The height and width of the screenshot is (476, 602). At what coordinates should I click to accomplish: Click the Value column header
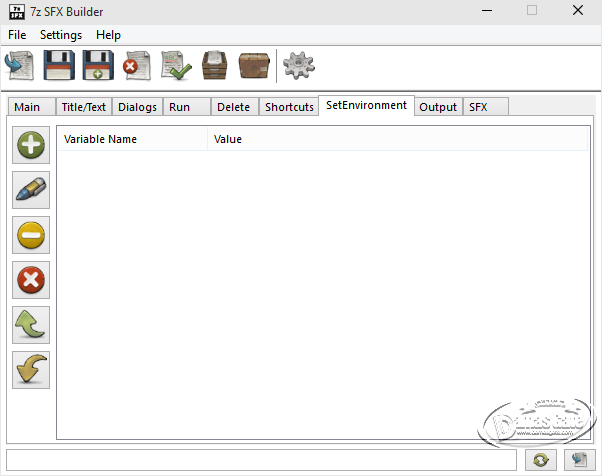[x=398, y=139]
